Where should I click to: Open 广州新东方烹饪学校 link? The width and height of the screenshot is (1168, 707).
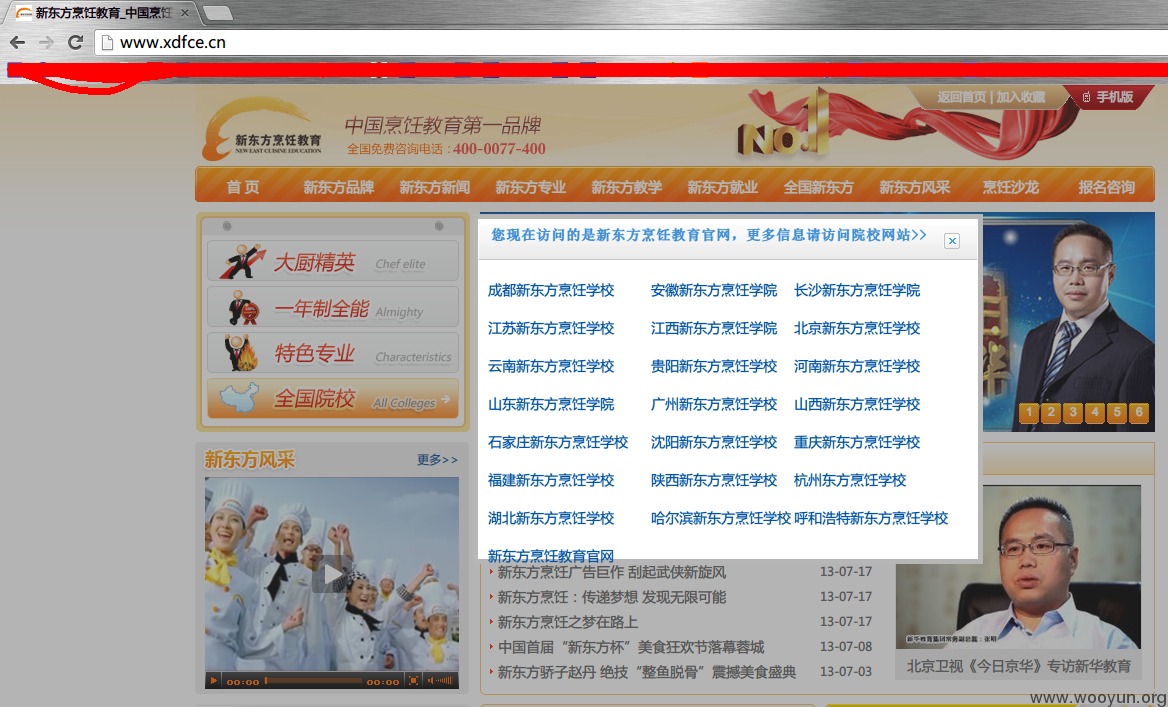pos(714,404)
